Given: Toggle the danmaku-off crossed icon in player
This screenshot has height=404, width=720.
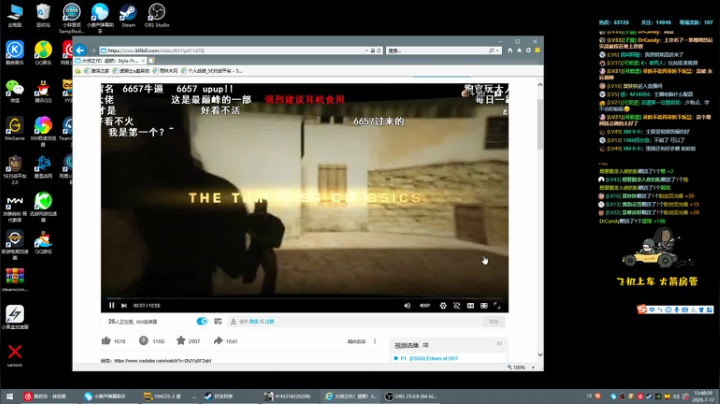Looking at the screenshot, I should click(457, 305).
